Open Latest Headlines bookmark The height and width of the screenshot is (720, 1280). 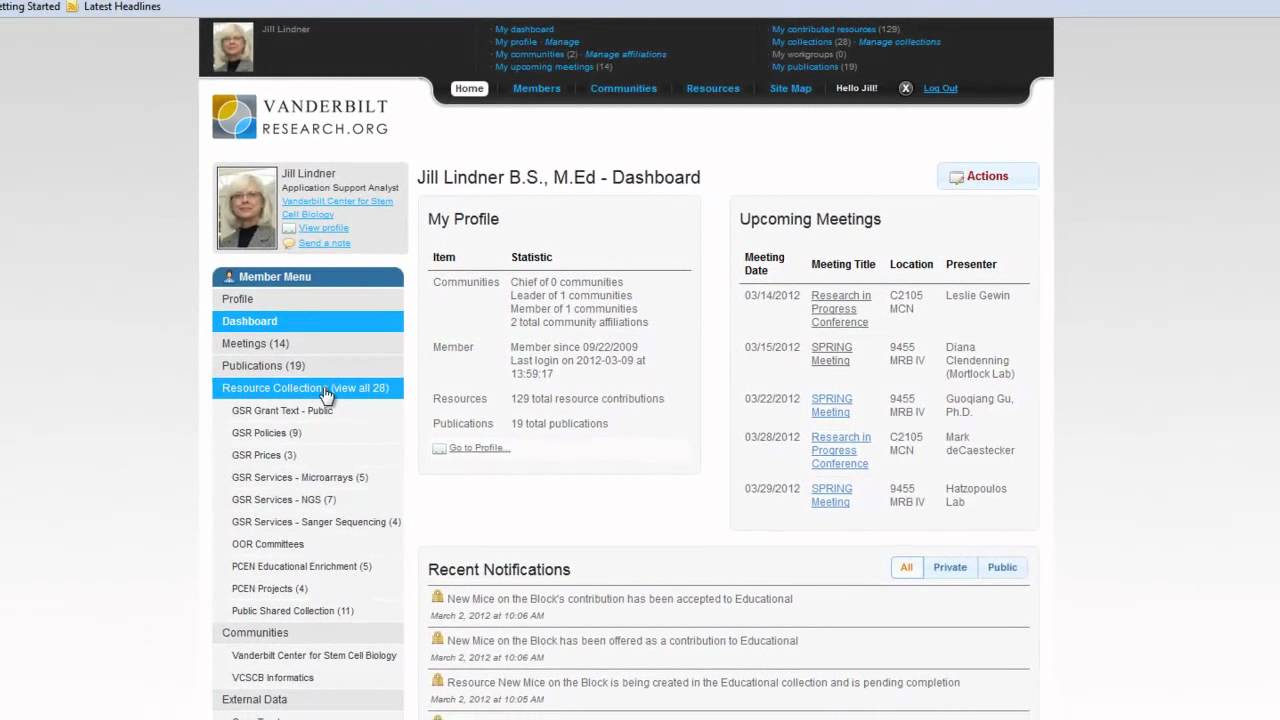coord(122,6)
